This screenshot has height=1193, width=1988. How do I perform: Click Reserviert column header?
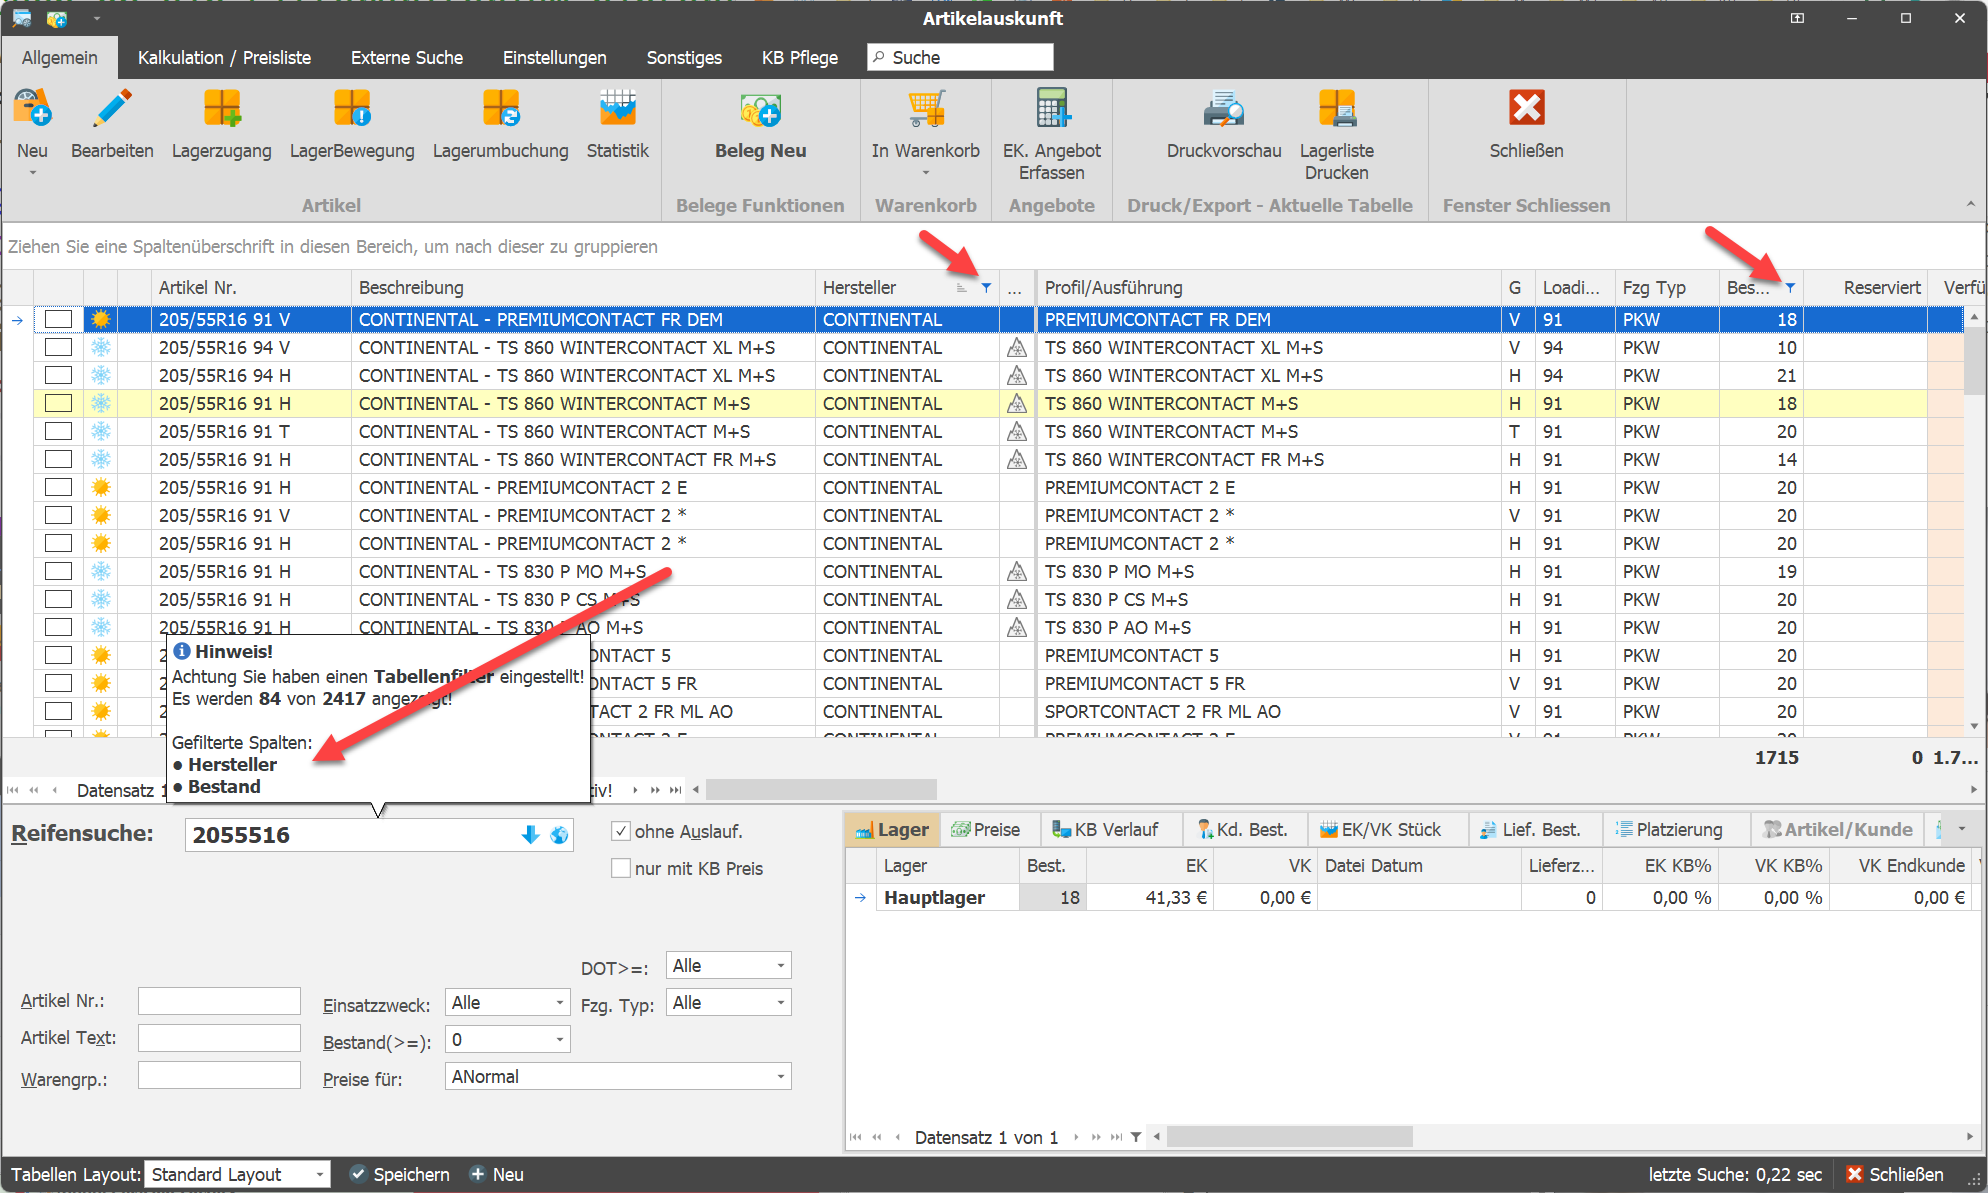tap(1866, 288)
